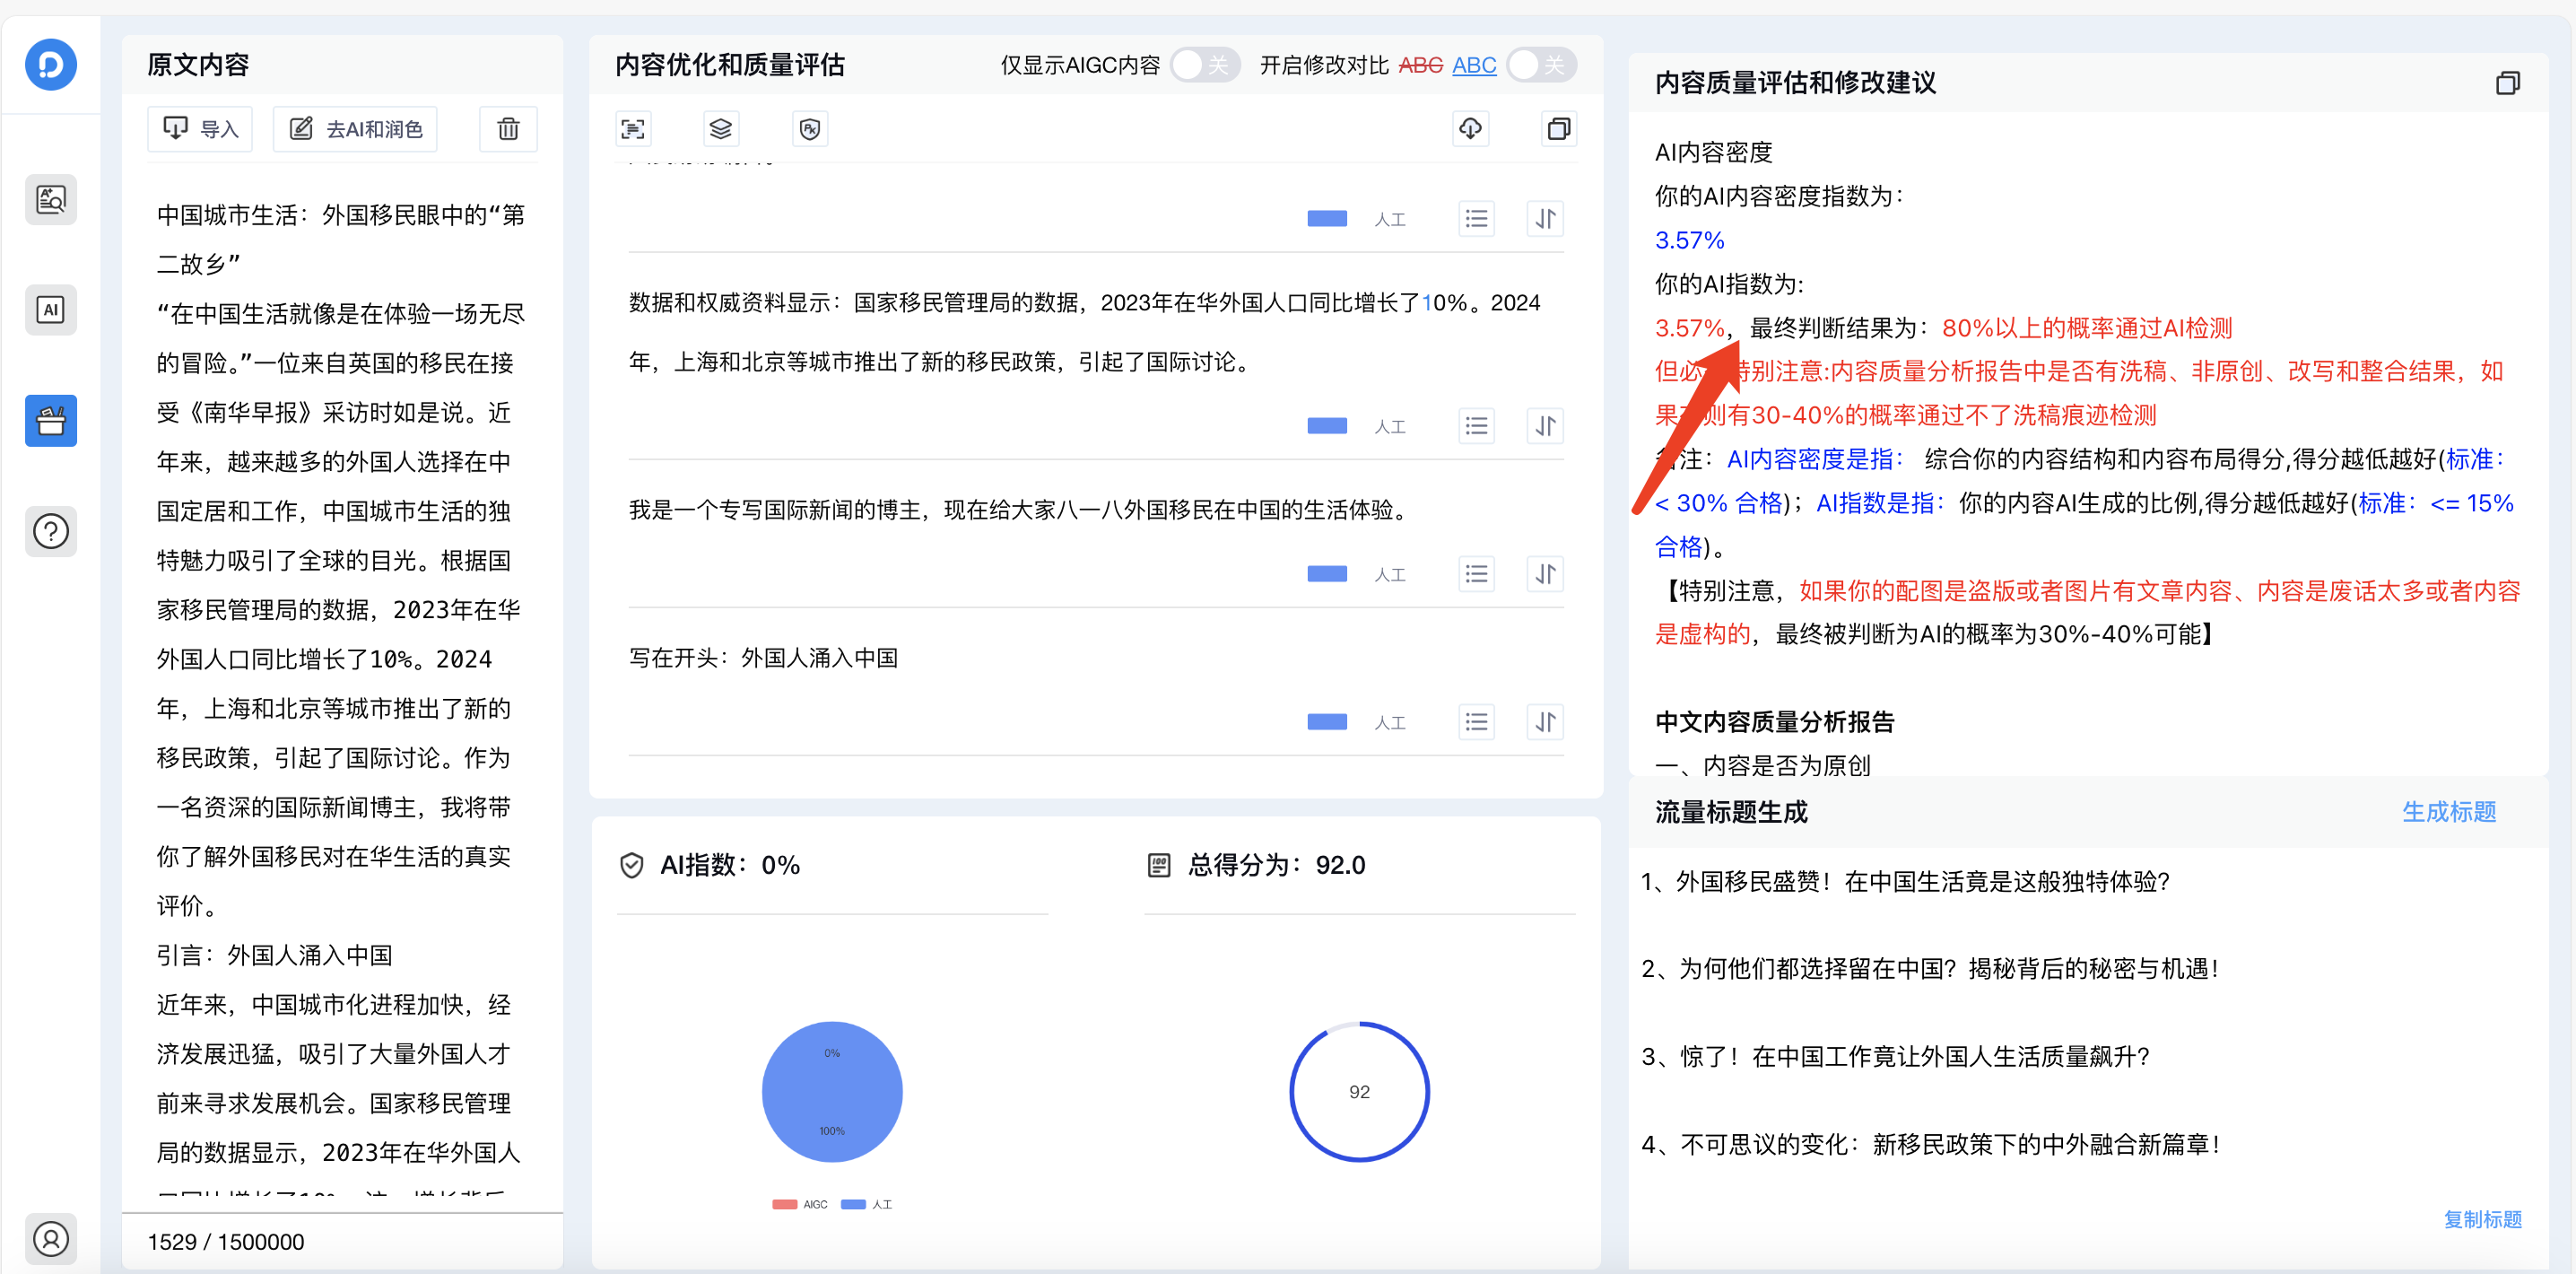Click the shield check icon
Image resolution: width=2576 pixels, height=1274 pixels.
(810, 129)
